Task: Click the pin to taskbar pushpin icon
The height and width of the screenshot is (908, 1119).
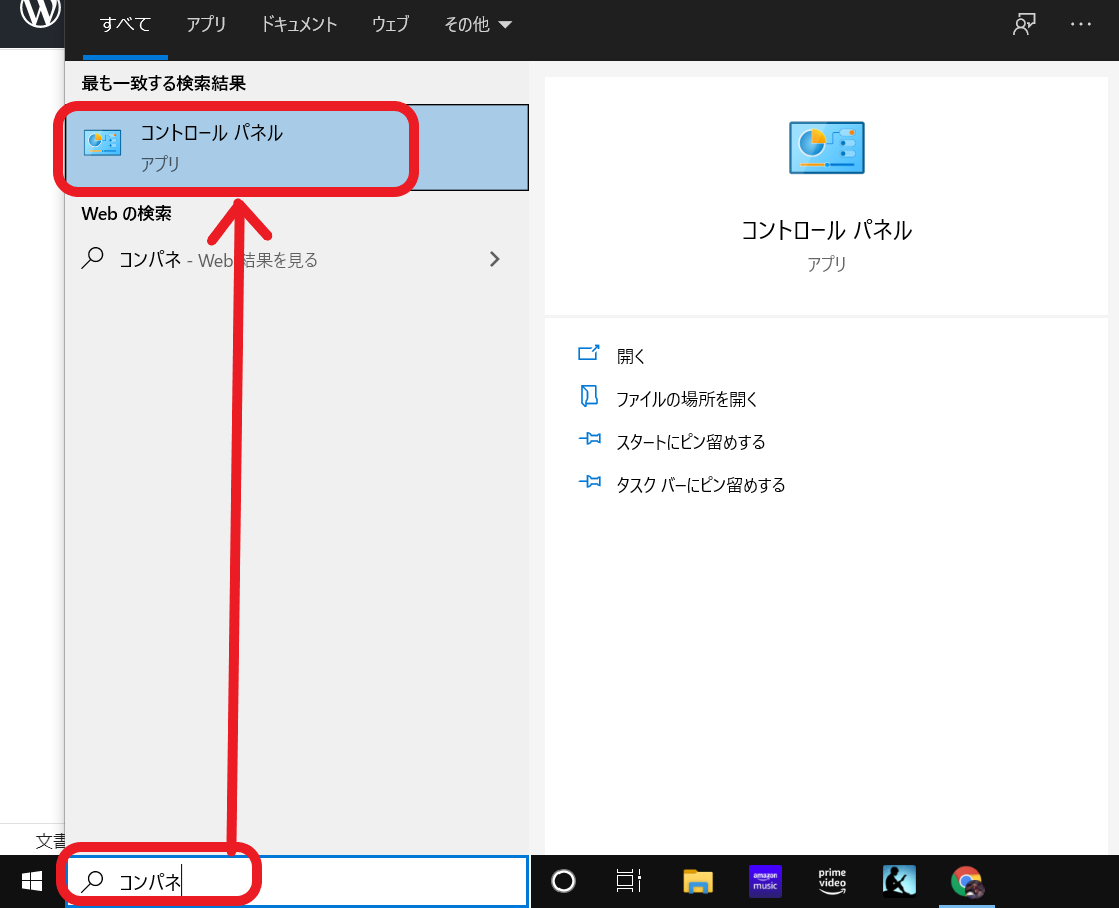Action: [x=589, y=482]
